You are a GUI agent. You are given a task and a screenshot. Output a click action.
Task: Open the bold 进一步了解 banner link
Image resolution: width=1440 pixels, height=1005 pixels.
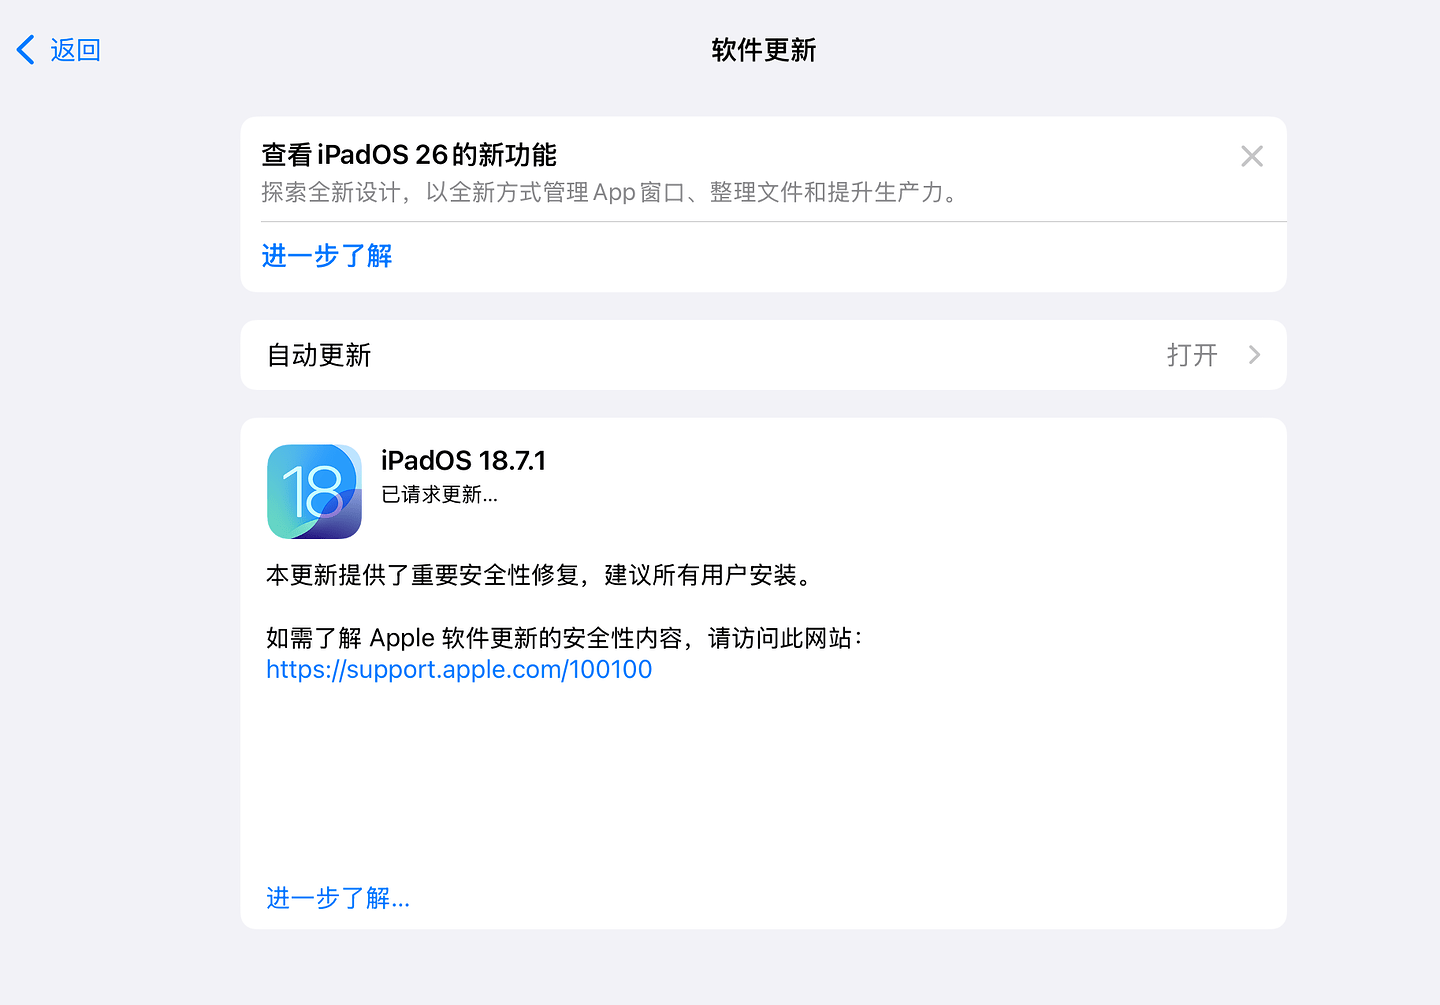327,256
